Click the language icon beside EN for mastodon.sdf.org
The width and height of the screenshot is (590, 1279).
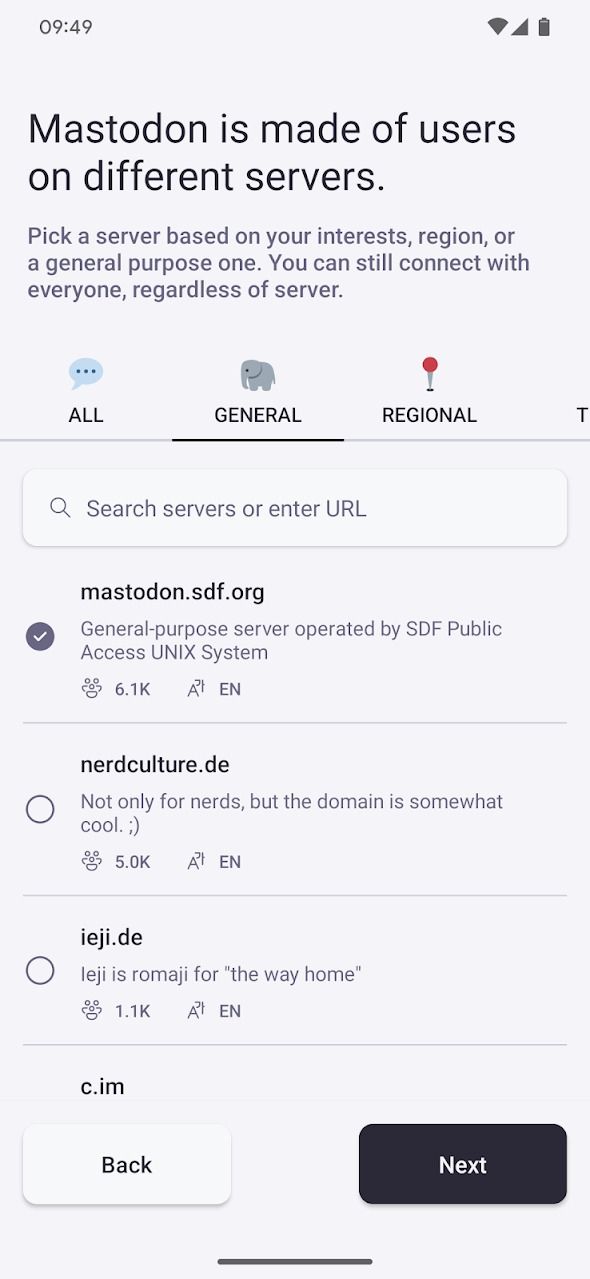pyautogui.click(x=194, y=688)
